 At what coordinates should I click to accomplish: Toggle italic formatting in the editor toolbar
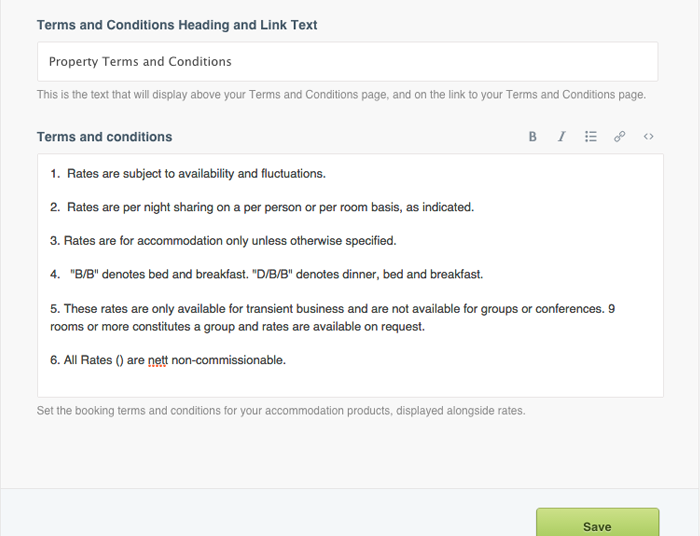(562, 137)
